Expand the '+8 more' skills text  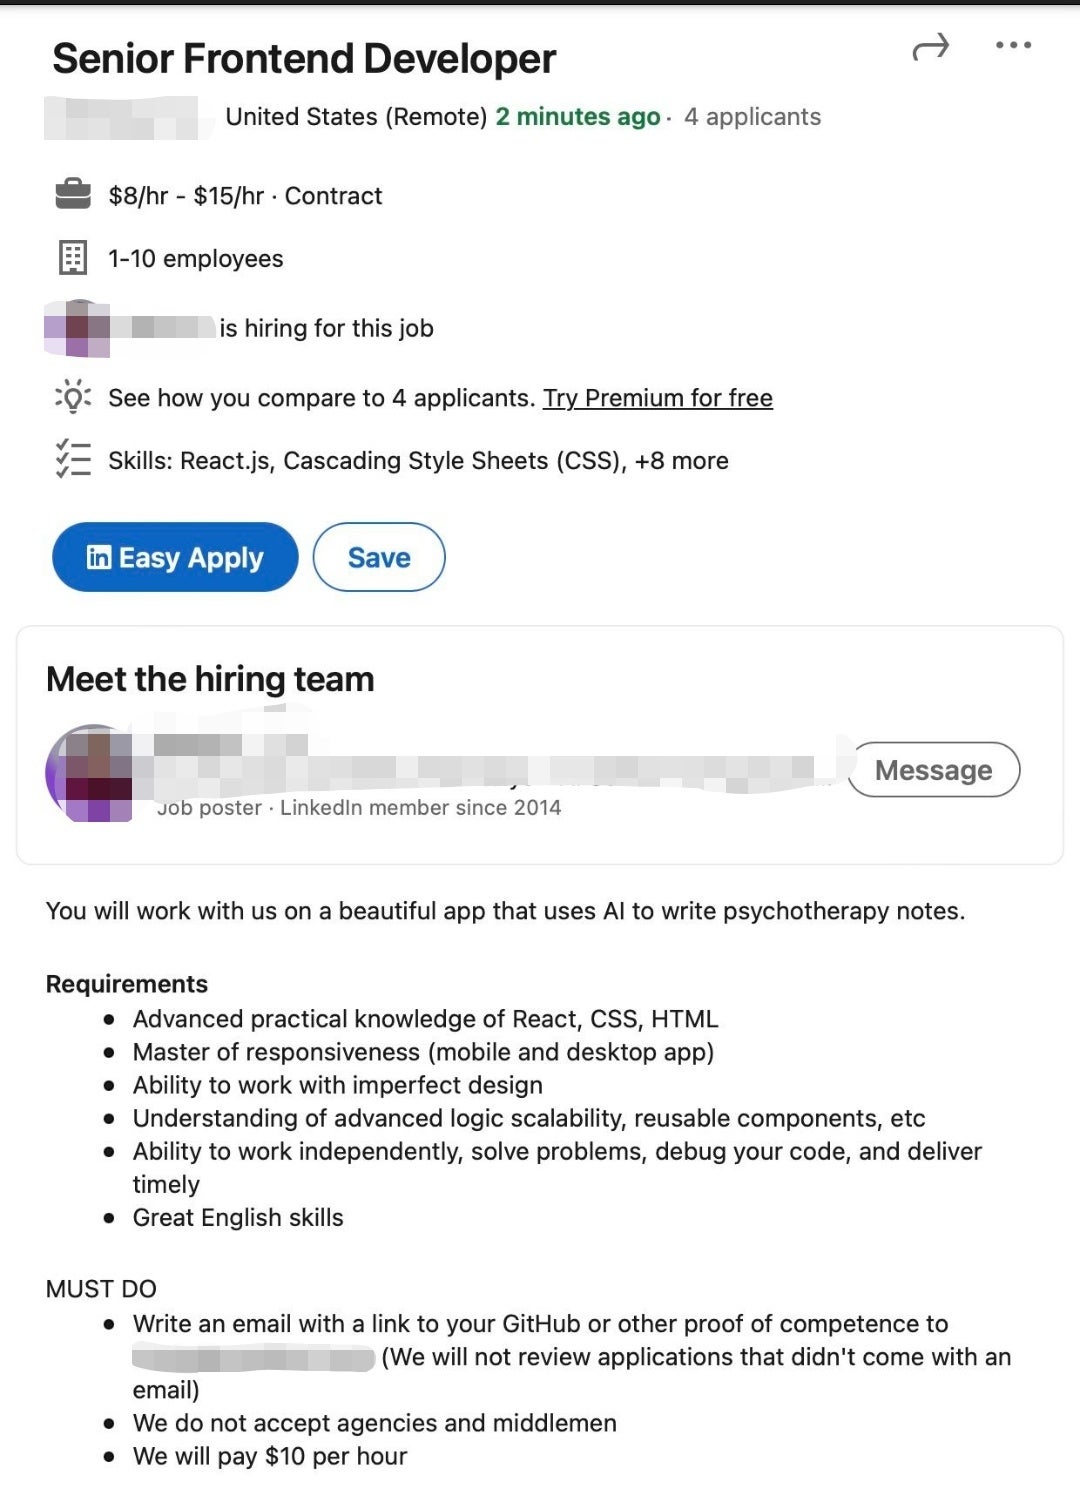(x=682, y=461)
